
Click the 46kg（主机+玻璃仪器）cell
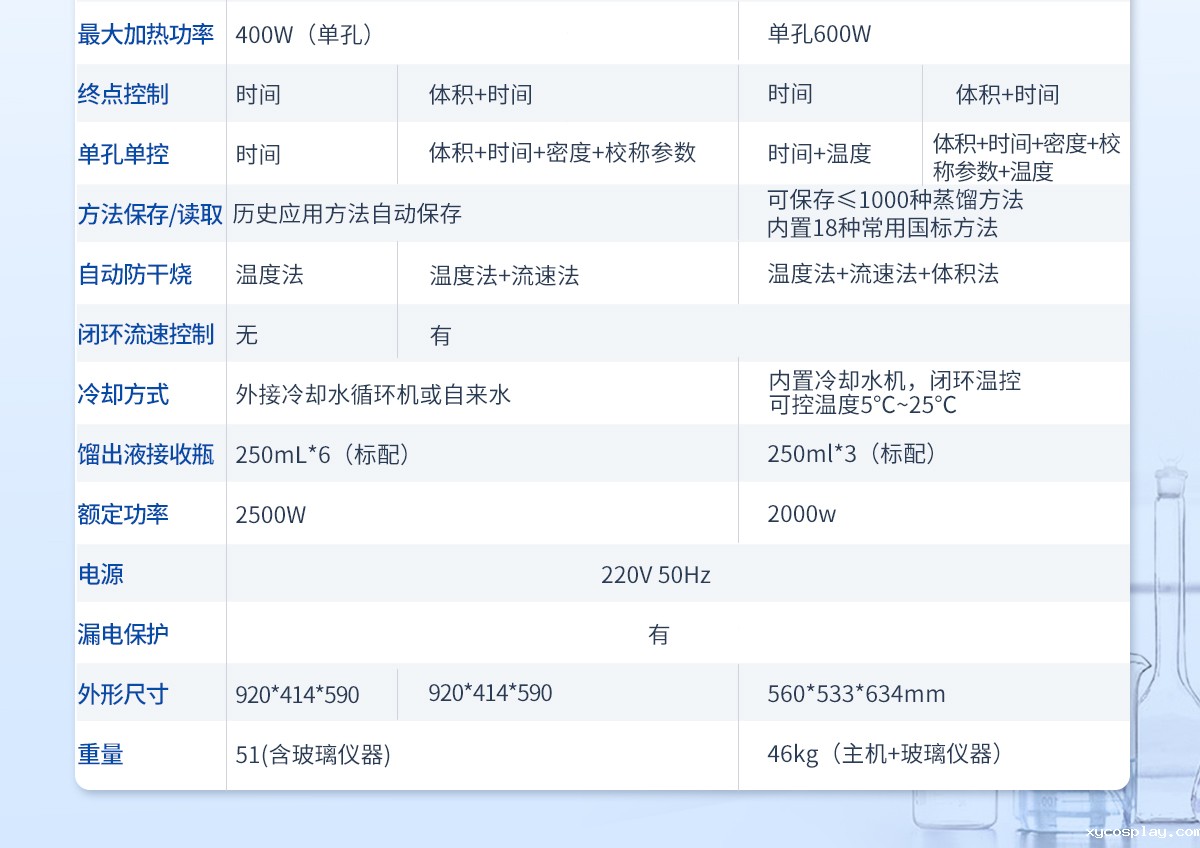tap(885, 754)
